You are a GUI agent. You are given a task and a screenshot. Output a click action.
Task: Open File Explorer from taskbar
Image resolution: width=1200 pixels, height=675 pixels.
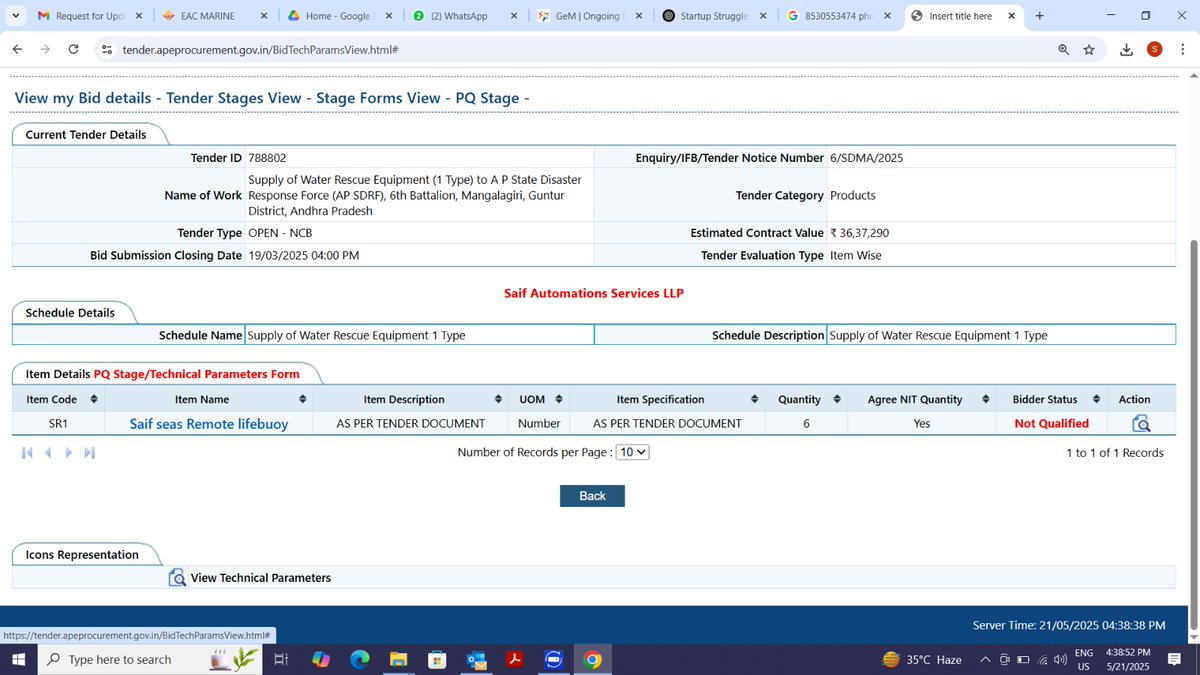(399, 660)
